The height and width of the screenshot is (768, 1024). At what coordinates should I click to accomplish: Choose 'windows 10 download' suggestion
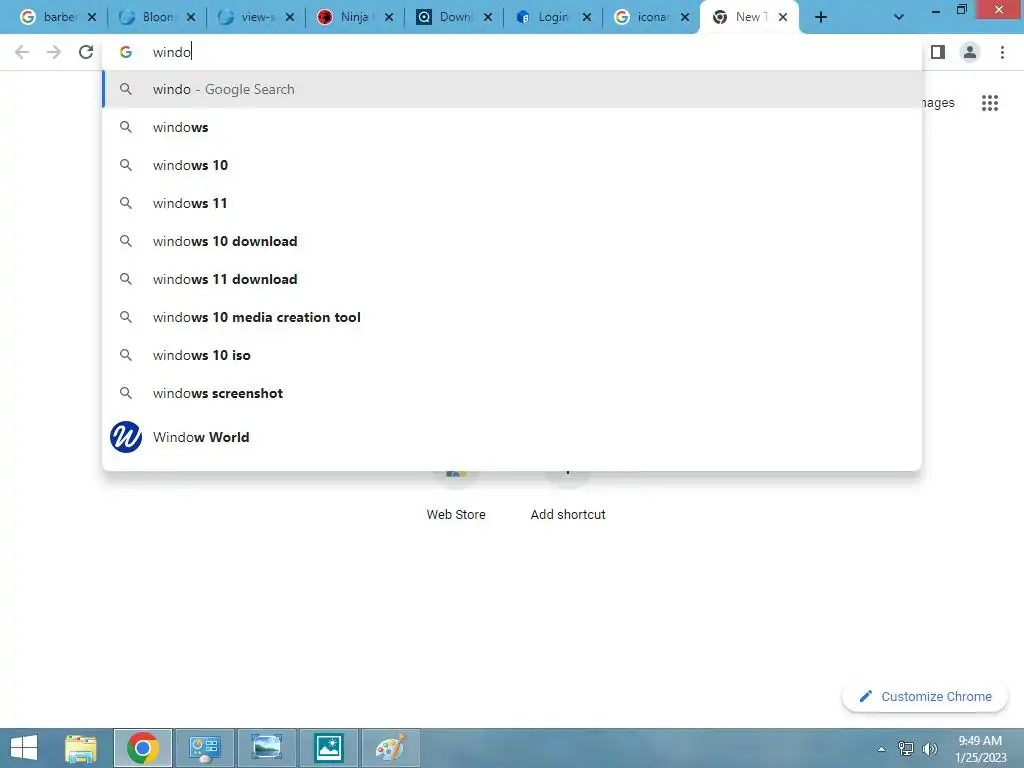[512, 241]
